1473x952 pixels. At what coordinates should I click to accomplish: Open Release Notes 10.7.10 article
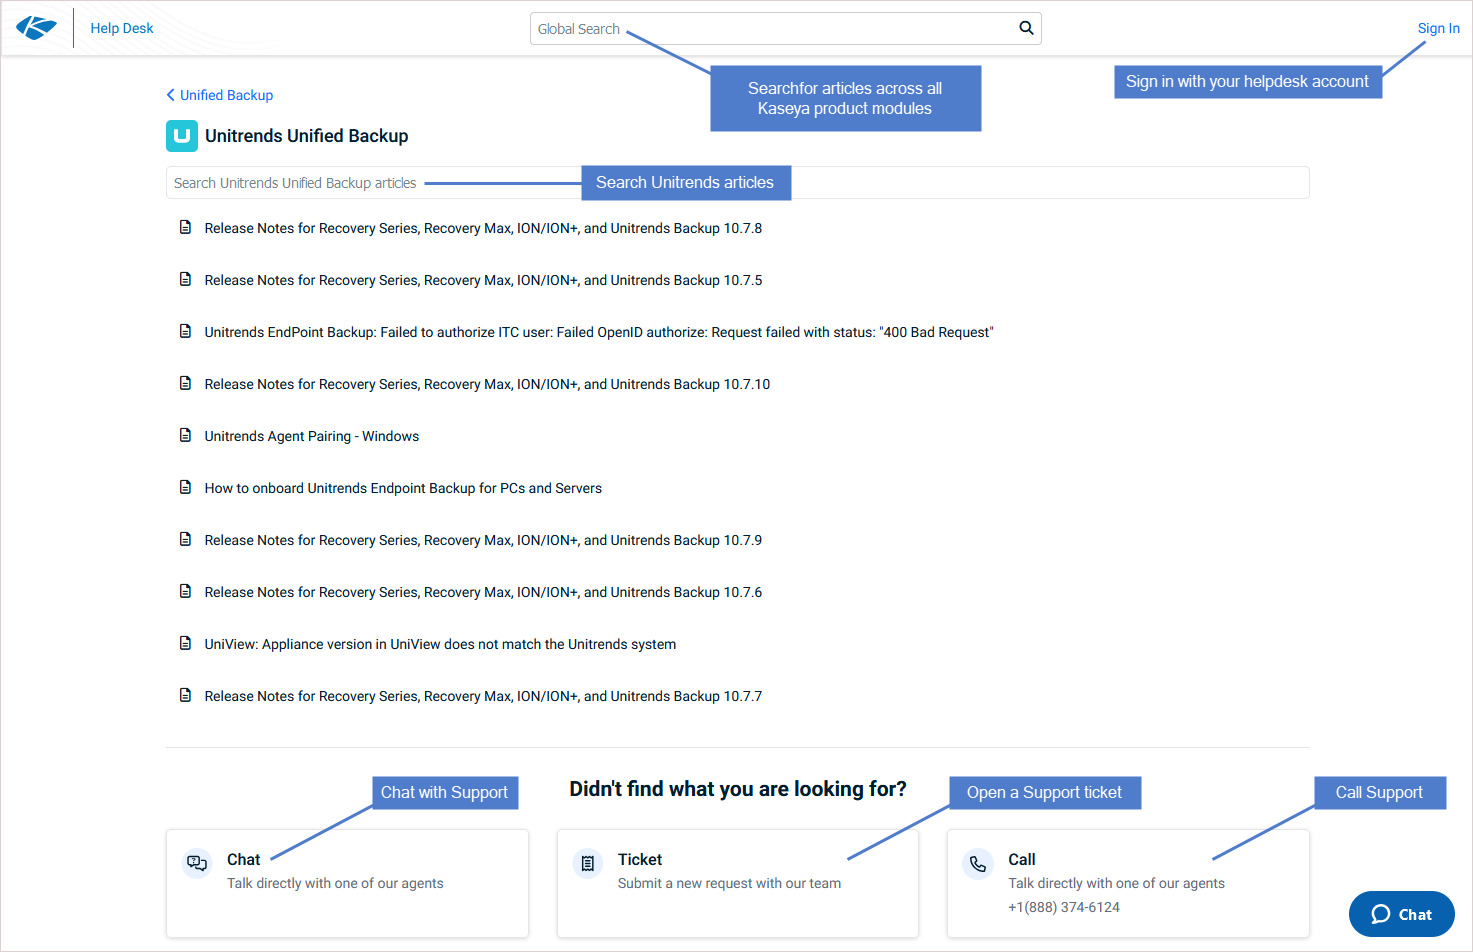click(487, 384)
